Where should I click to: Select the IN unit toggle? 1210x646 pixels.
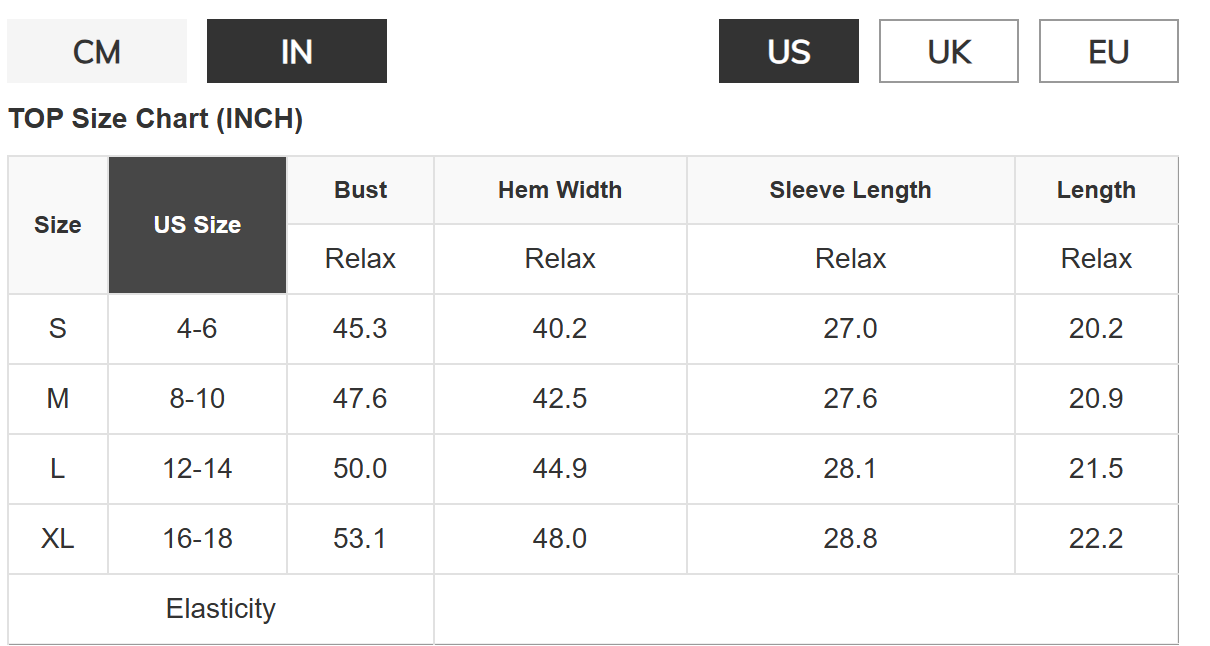pos(297,51)
